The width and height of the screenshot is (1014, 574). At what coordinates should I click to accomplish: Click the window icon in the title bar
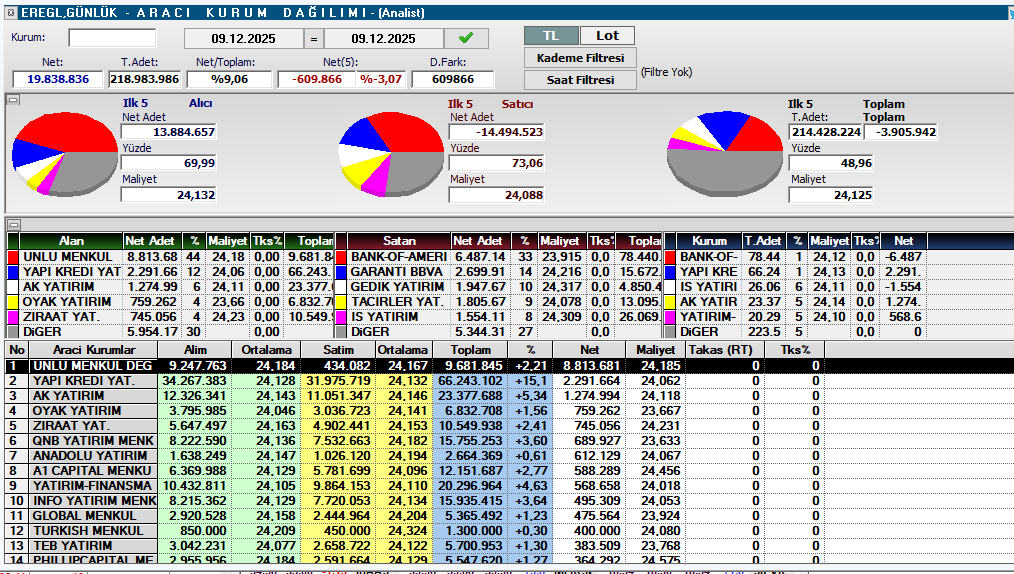click(x=10, y=10)
